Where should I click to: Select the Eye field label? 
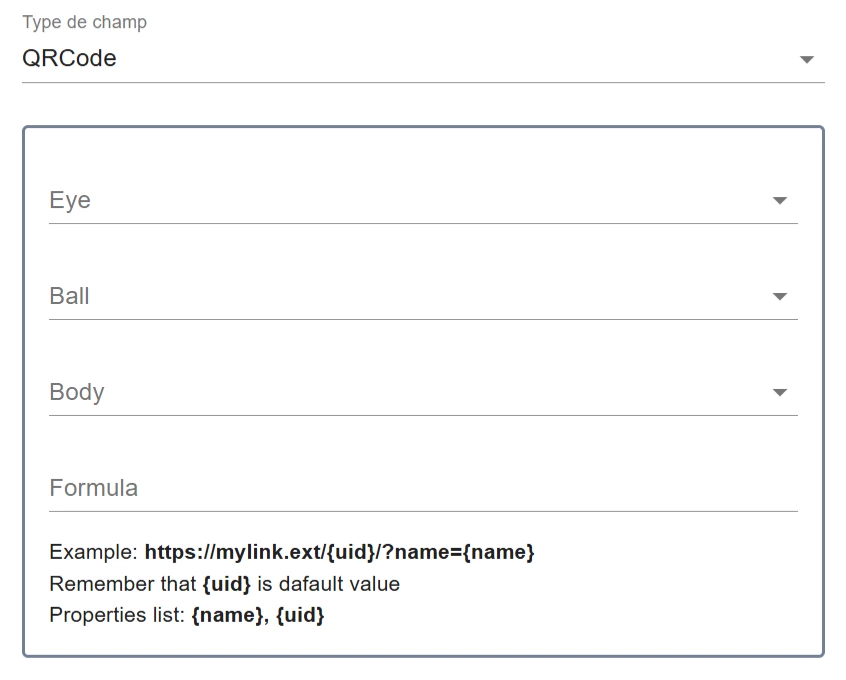click(x=70, y=200)
